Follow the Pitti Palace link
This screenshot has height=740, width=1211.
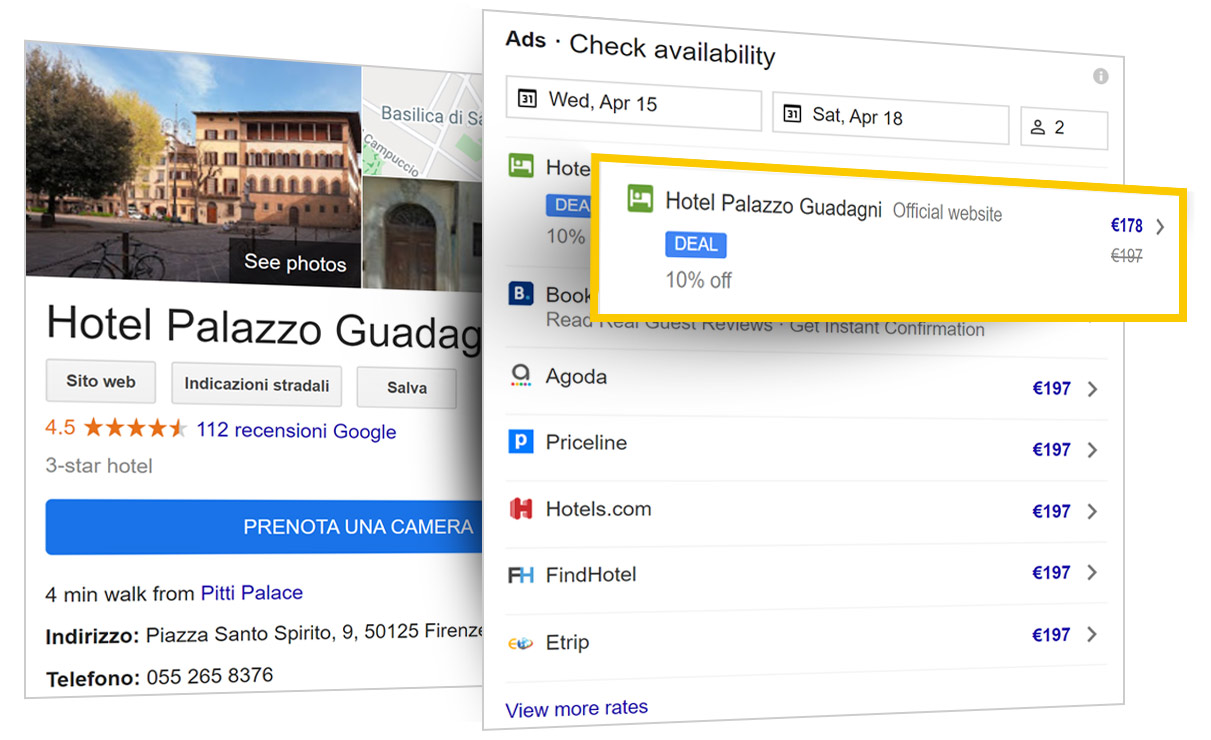[x=252, y=593]
